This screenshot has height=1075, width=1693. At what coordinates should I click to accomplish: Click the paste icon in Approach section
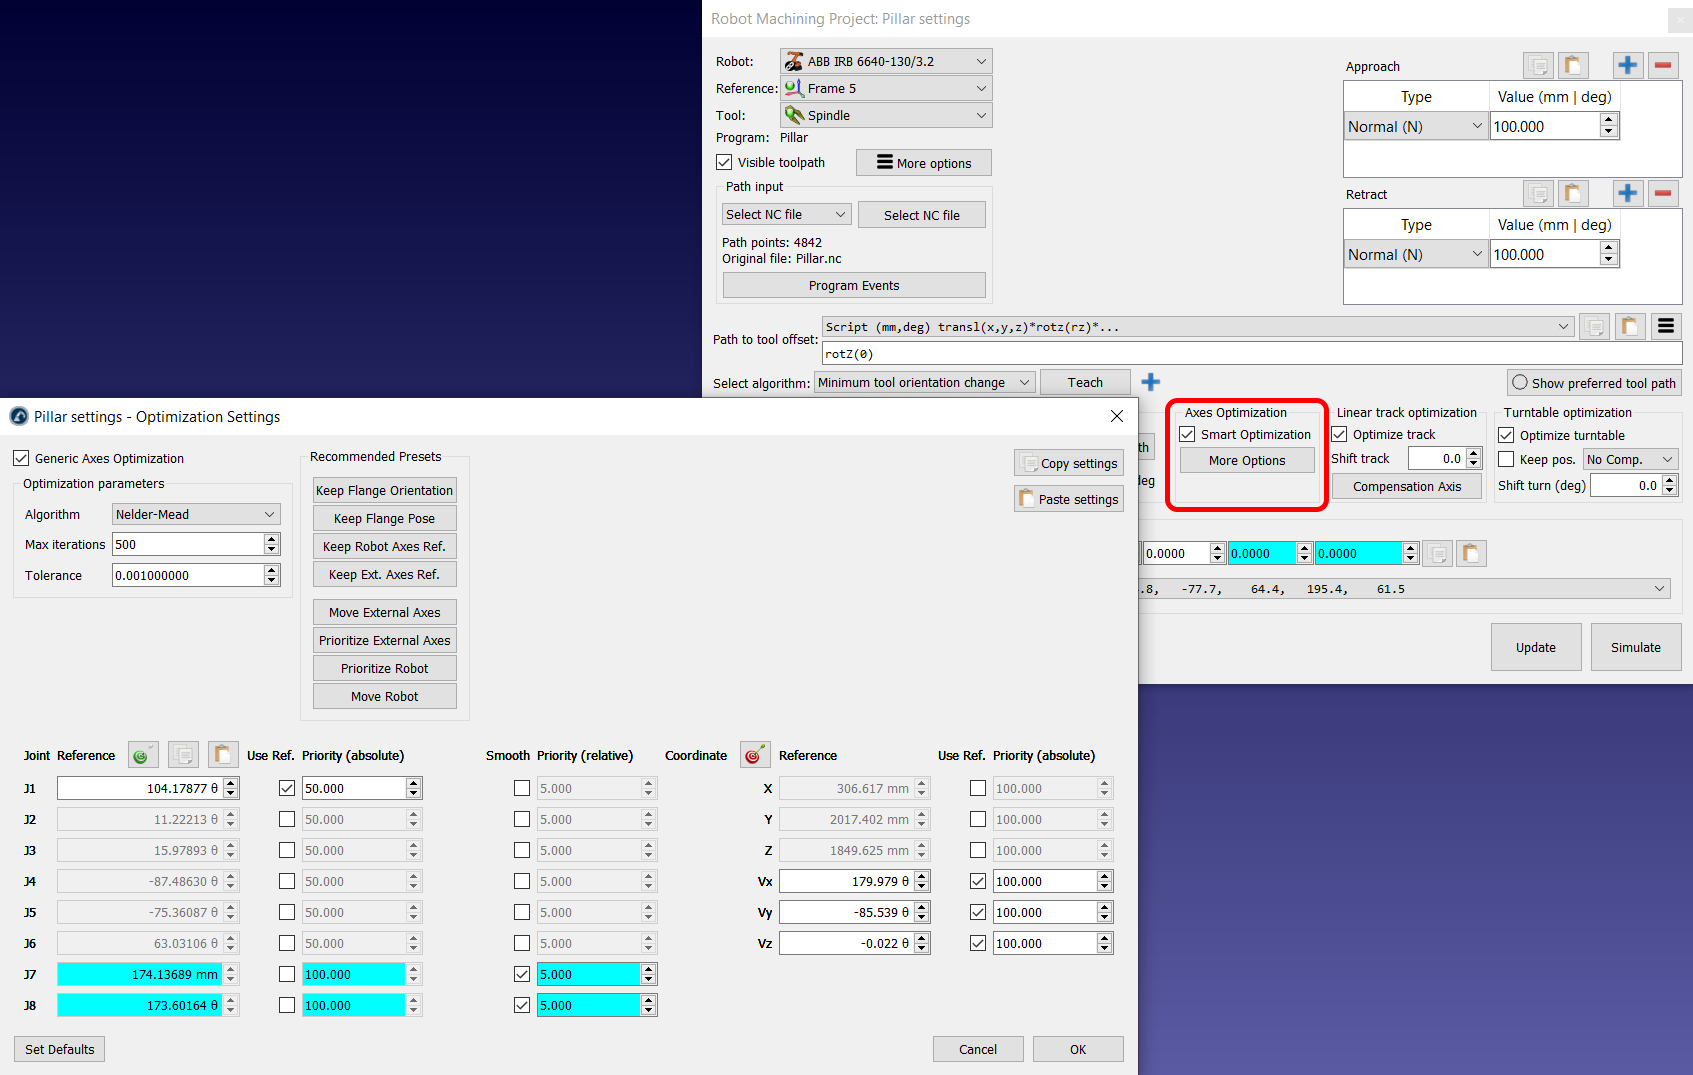1573,66
